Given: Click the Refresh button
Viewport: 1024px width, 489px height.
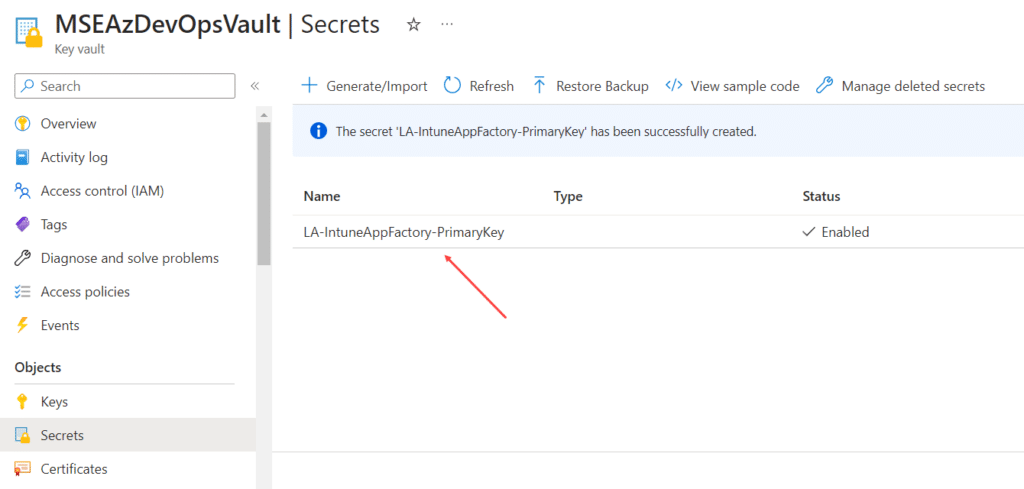Looking at the screenshot, I should tap(479, 86).
